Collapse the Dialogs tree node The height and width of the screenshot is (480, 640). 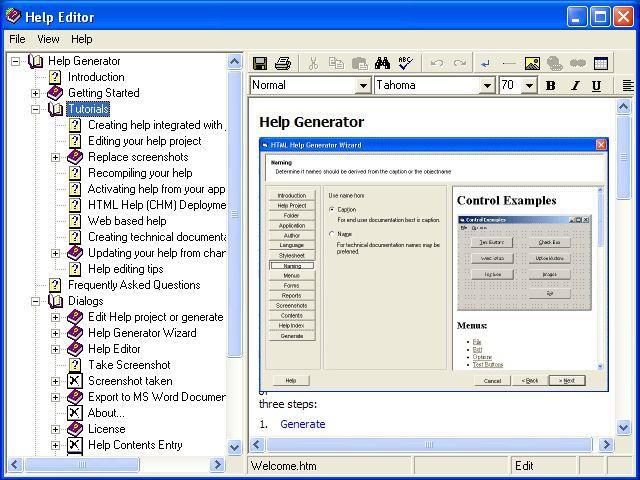[35, 301]
